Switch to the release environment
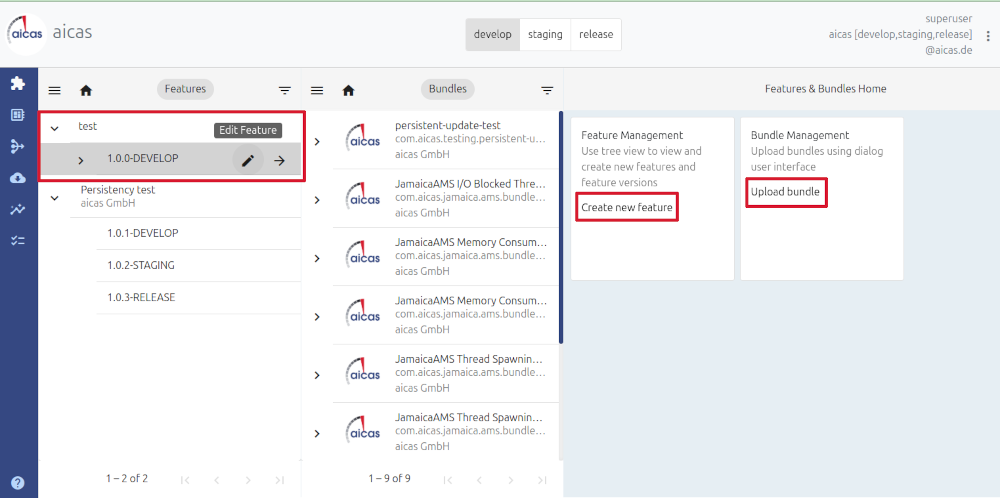The image size is (1000, 498). (596, 34)
